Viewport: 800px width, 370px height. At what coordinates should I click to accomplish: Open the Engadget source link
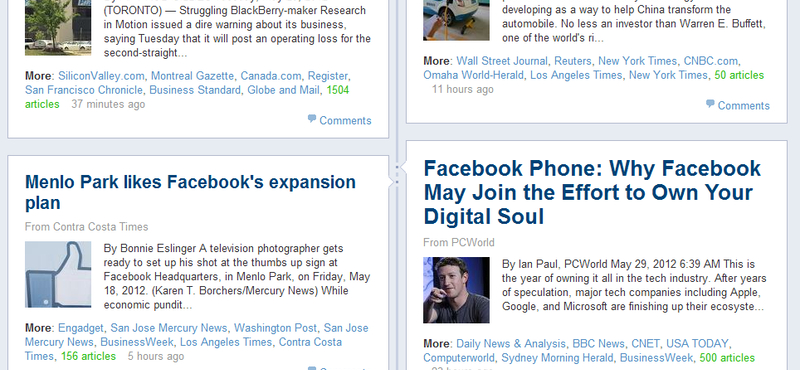81,328
